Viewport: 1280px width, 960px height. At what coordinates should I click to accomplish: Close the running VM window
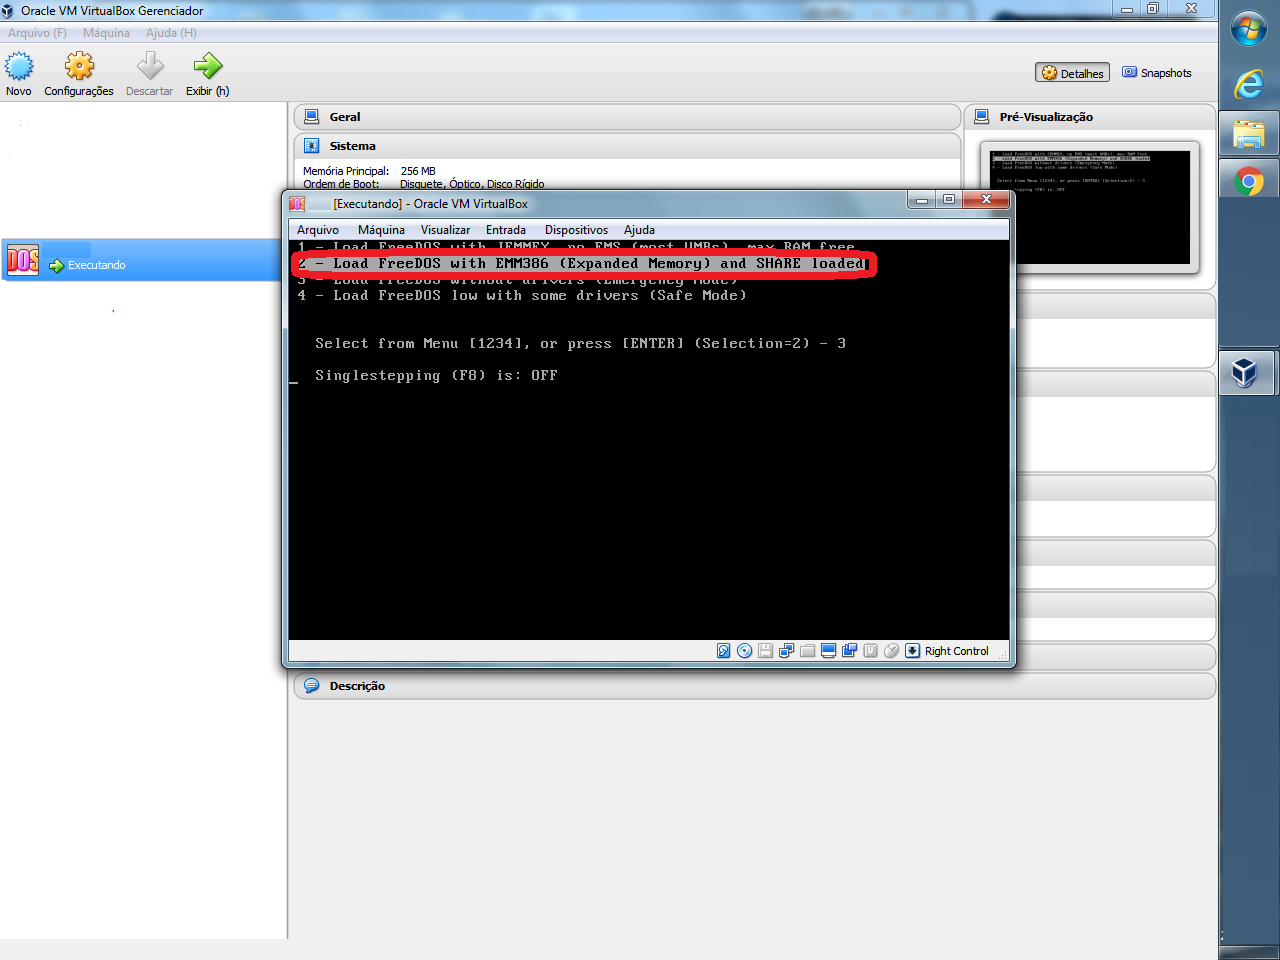click(986, 200)
